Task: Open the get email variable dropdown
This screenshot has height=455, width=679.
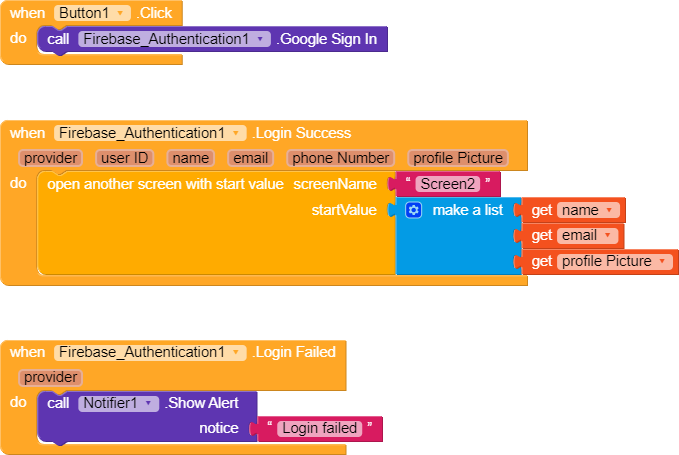Action: click(587, 236)
